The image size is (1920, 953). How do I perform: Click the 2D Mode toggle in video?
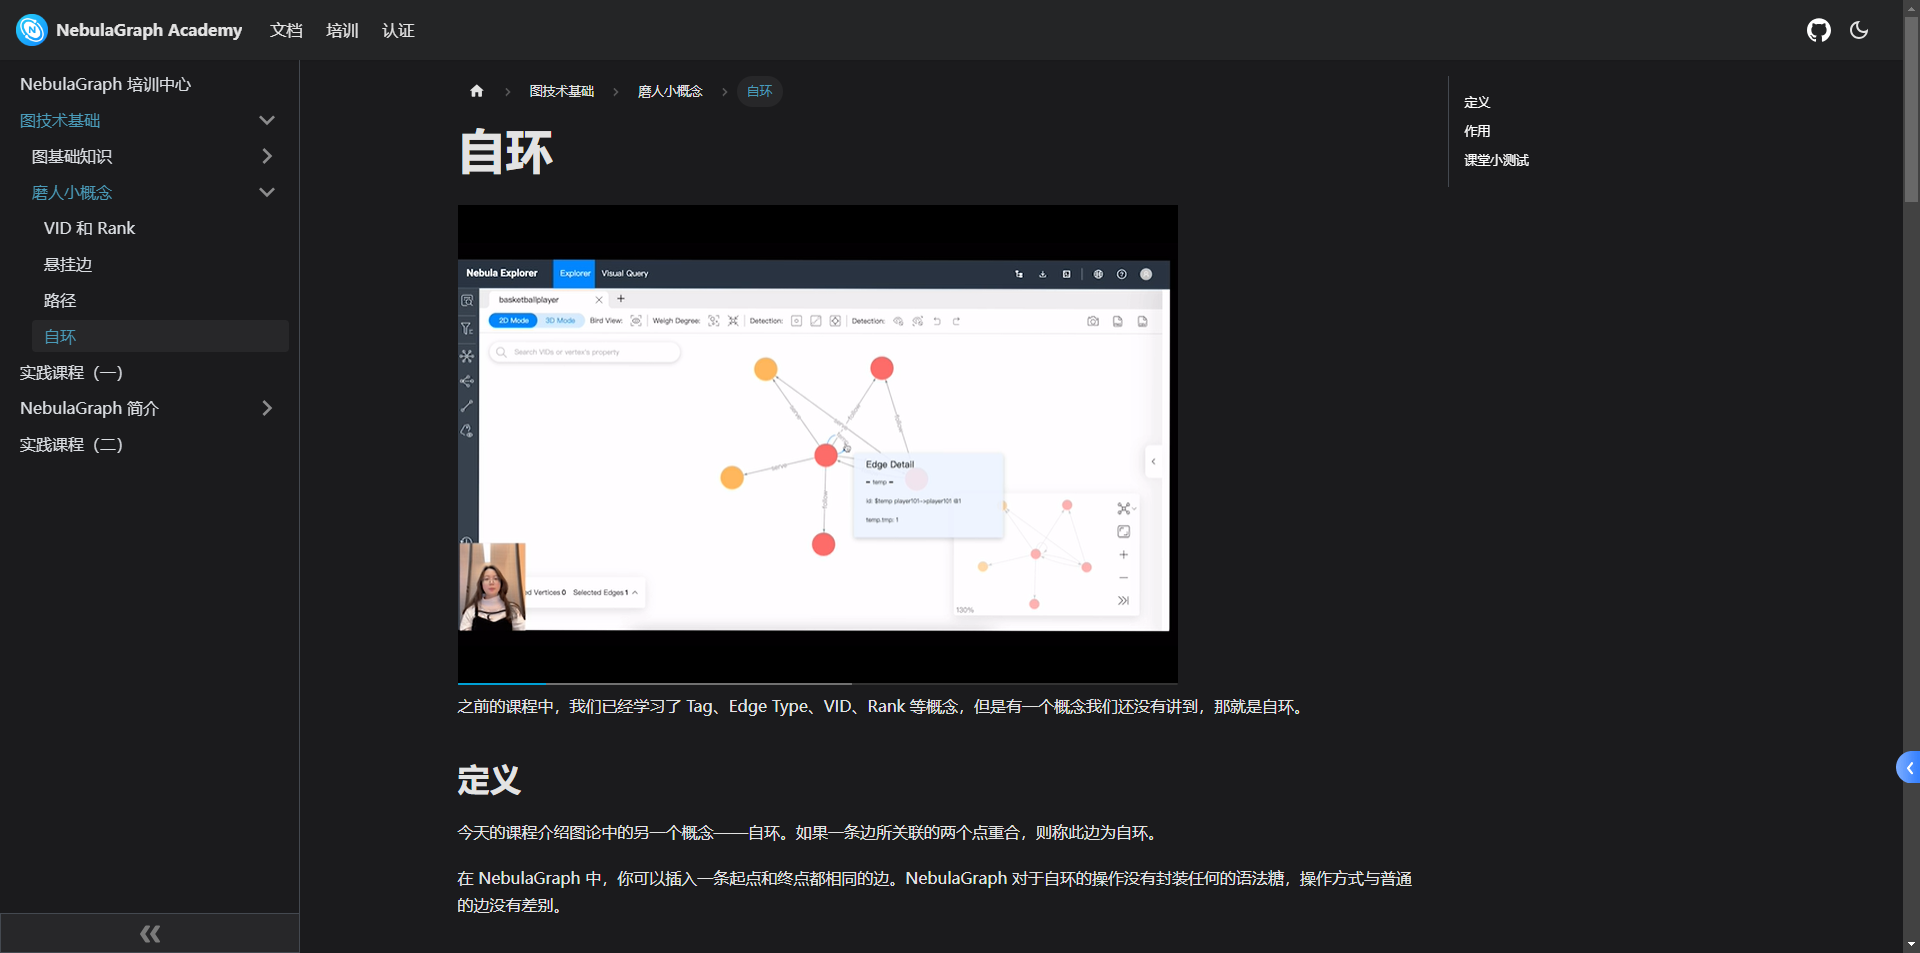pyautogui.click(x=513, y=321)
